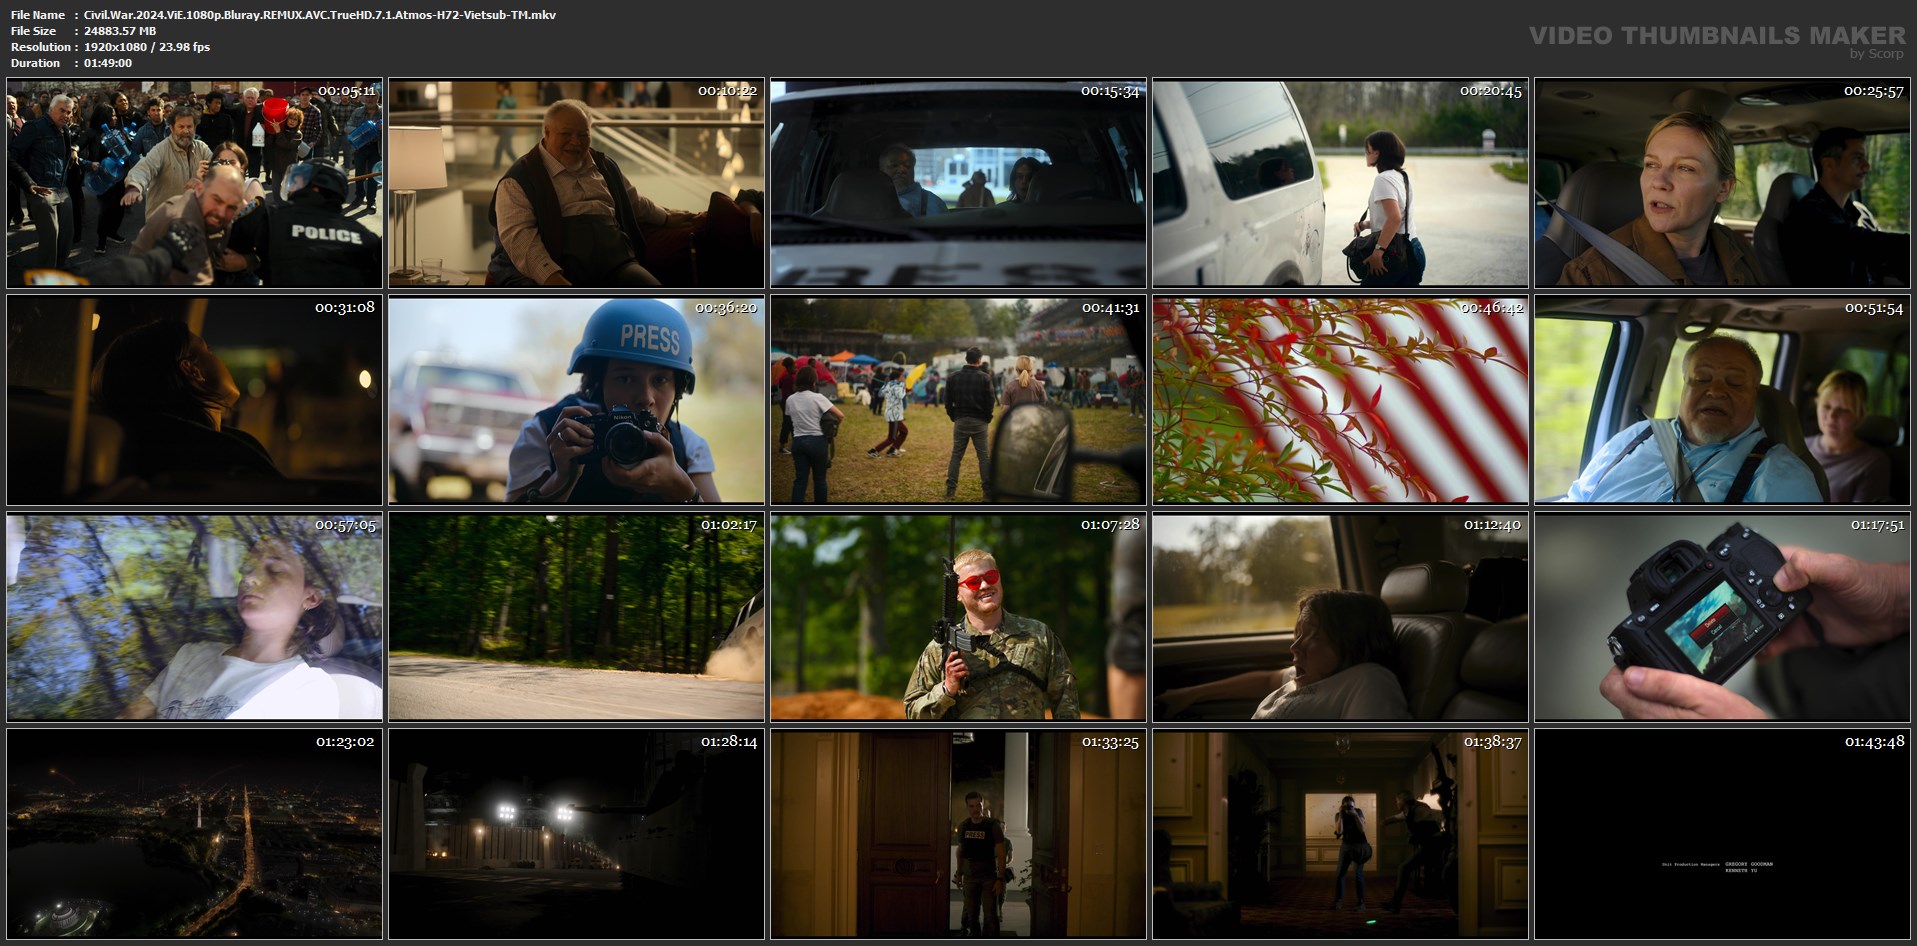The width and height of the screenshot is (1917, 946).
Task: Select the thumbnail at 00:10:22
Action: [x=577, y=184]
